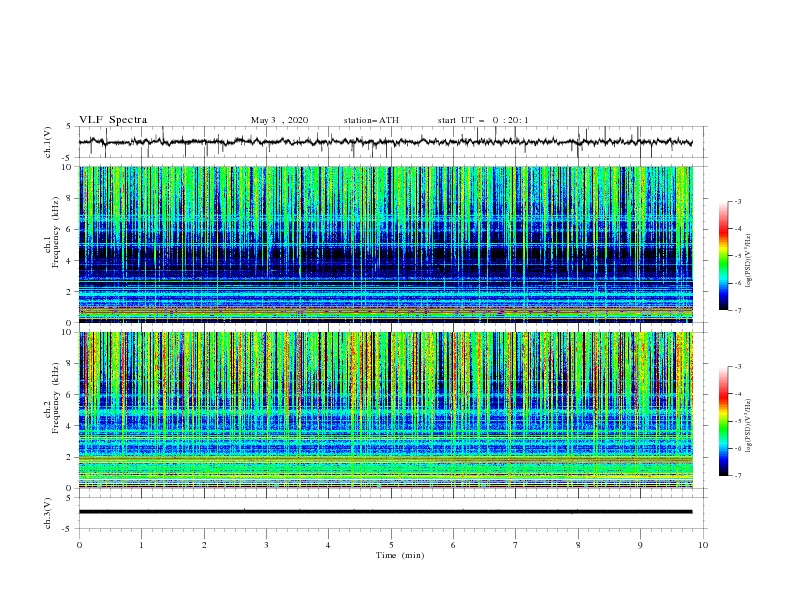Screen dimensions: 792x612
Task: Click the ch.1 spectrogram panel
Action: 386,244
